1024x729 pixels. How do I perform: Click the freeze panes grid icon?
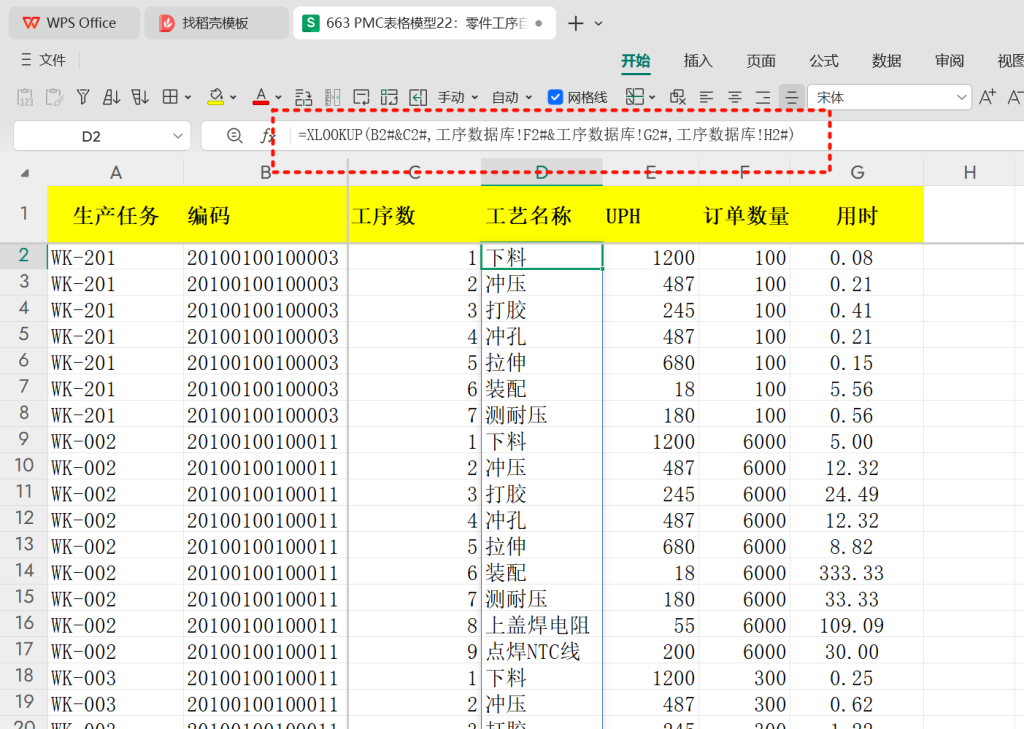(x=634, y=97)
